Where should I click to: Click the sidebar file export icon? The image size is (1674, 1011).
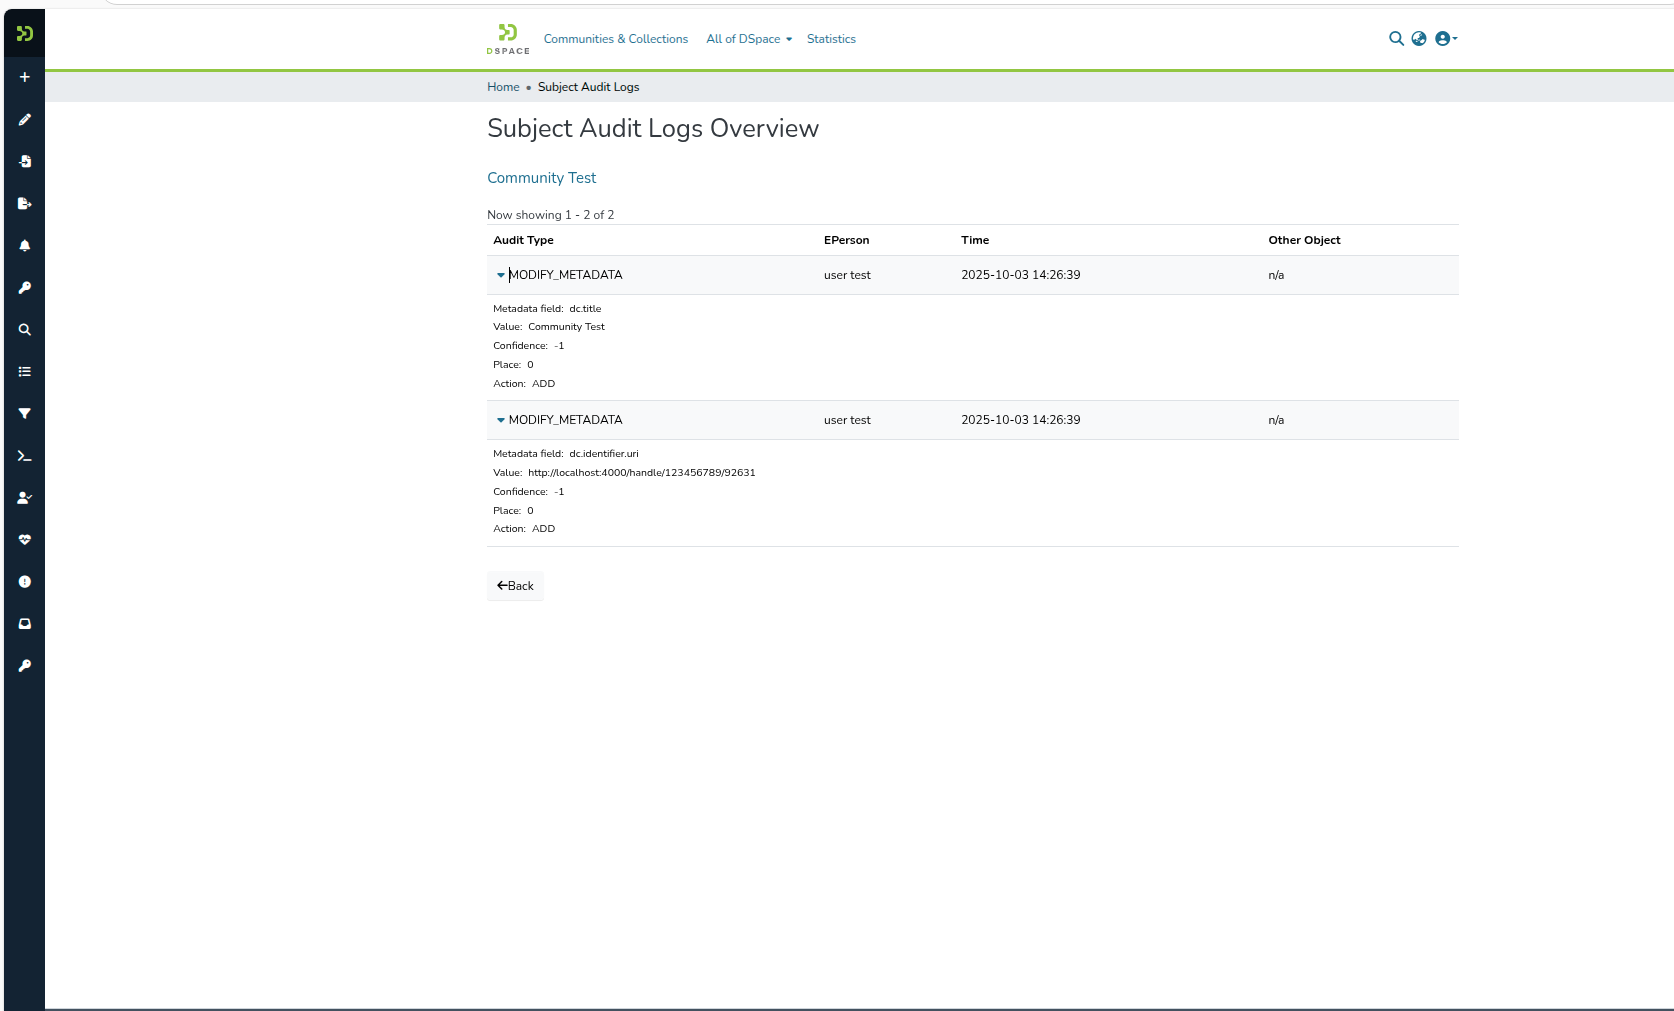pos(25,204)
